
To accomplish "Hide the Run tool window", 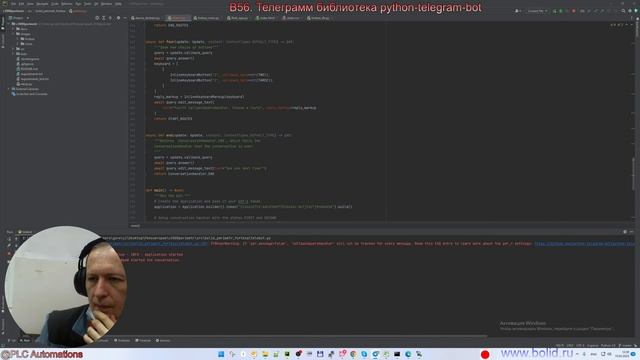I will (631, 231).
